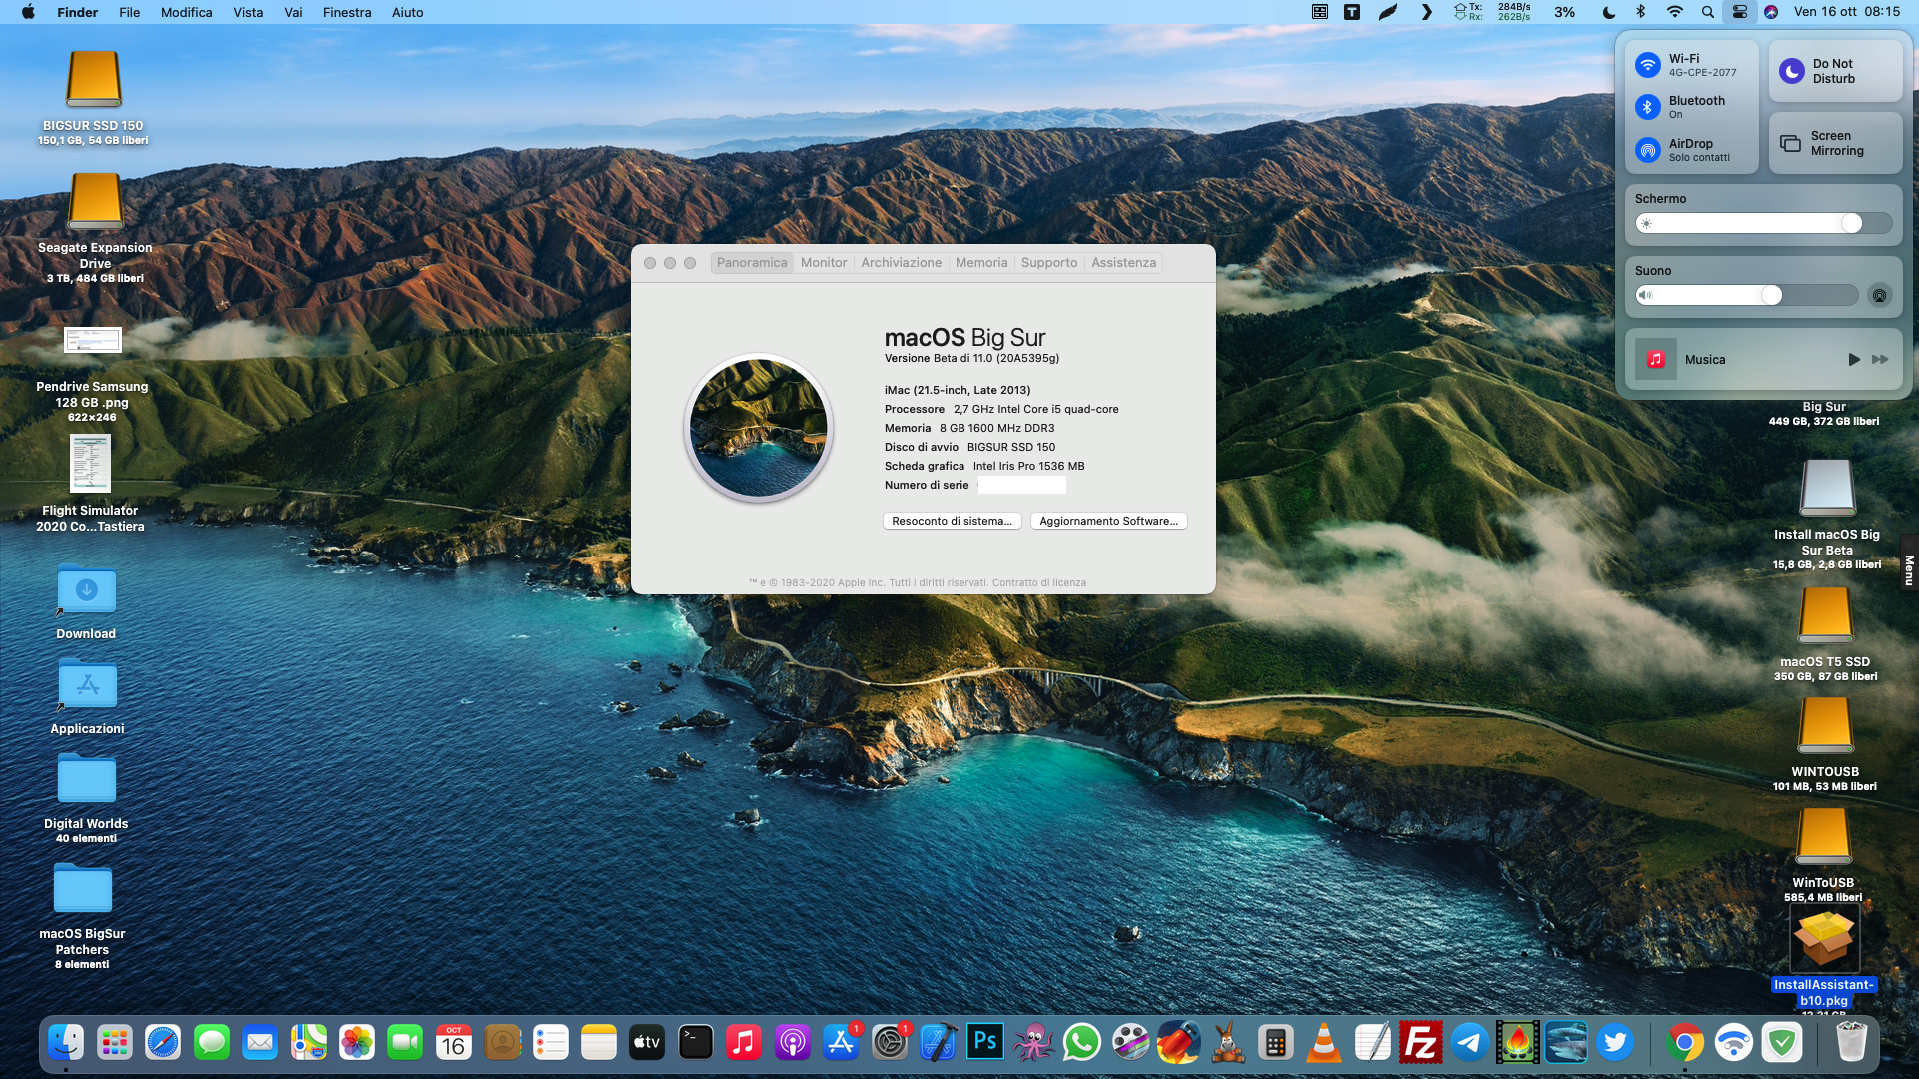The image size is (1919, 1079).
Task: Launch FileZilla from the Dock
Action: (x=1420, y=1043)
